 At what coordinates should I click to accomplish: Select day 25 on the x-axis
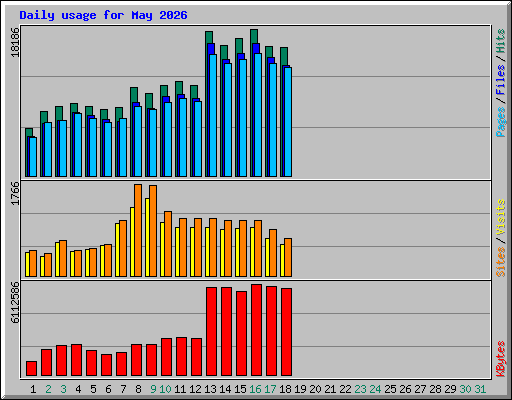390,389
